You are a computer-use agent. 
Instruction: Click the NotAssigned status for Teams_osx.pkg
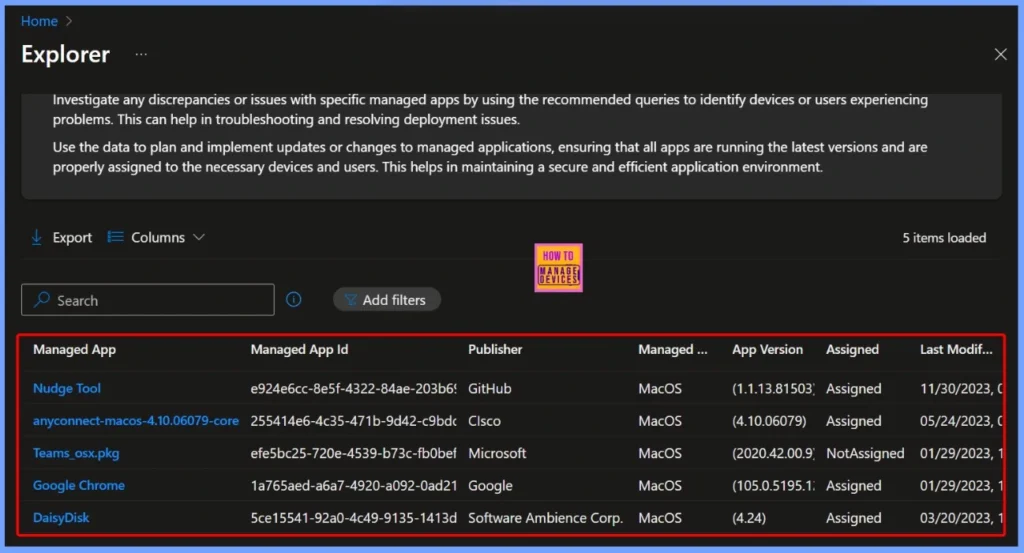tap(865, 453)
